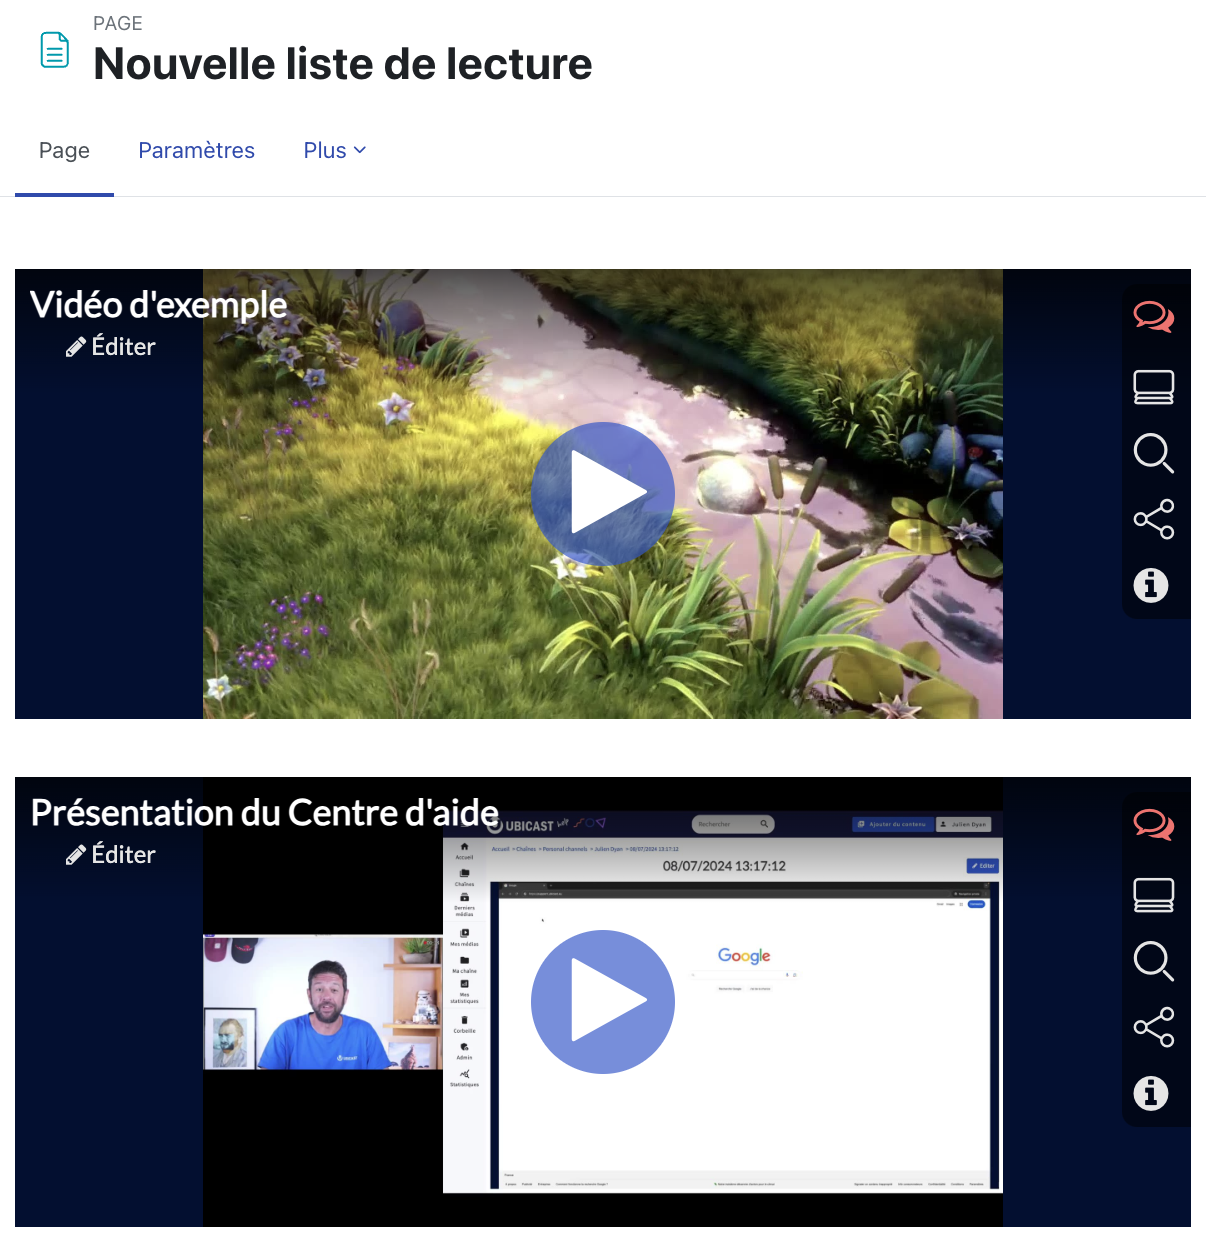Open search icon on Vidéo d'exemple player

[x=1154, y=453]
